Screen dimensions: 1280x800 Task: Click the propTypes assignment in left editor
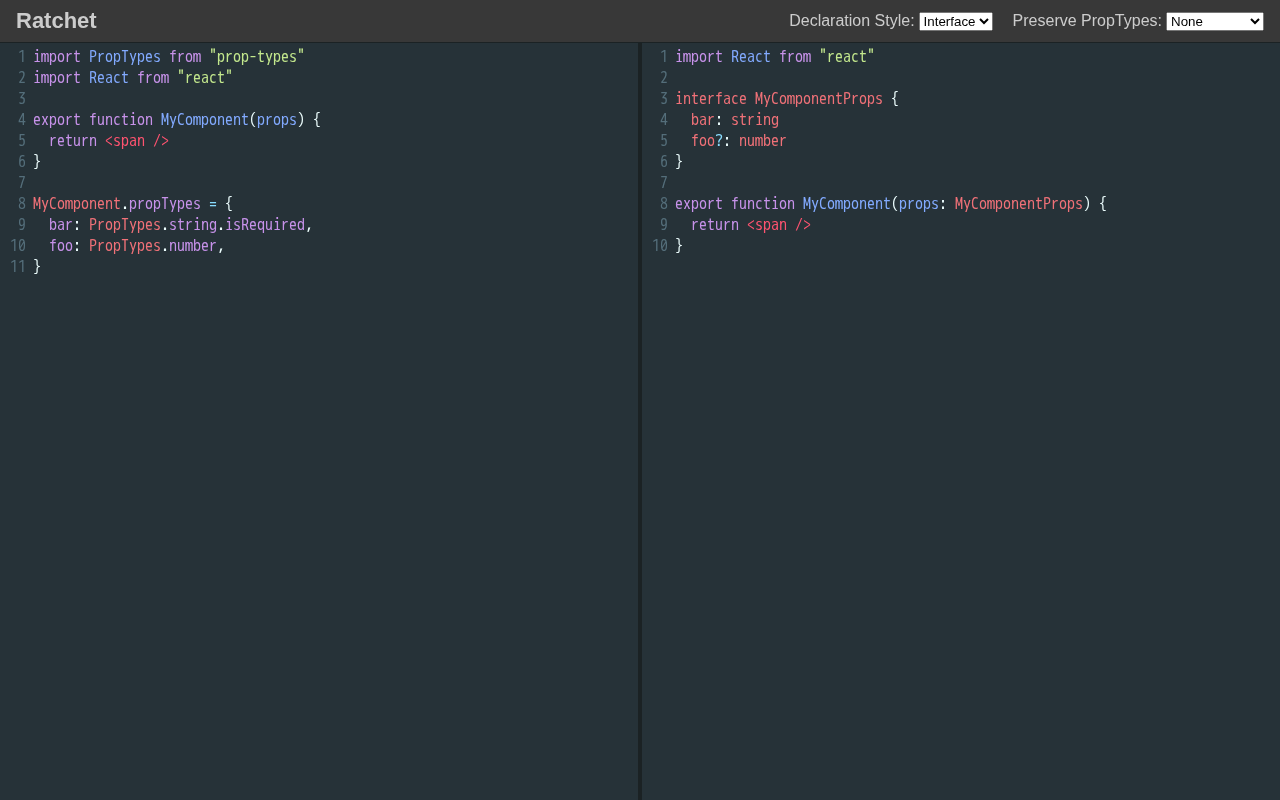(164, 204)
